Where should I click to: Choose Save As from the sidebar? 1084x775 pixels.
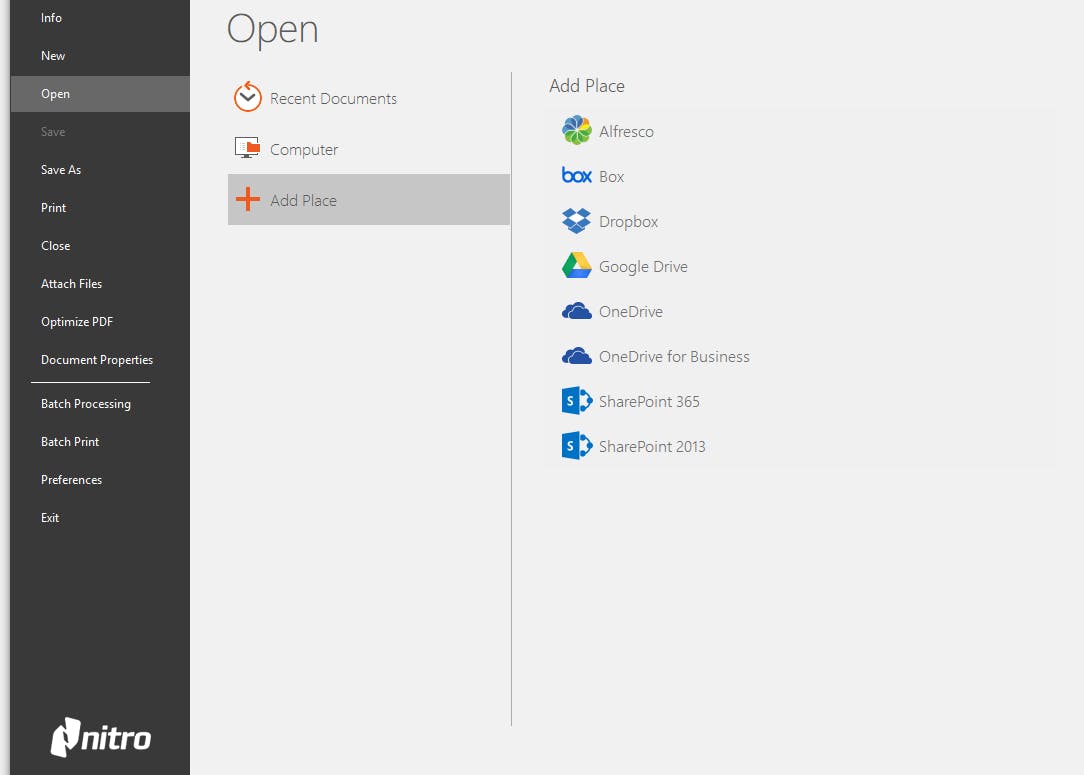coord(61,170)
